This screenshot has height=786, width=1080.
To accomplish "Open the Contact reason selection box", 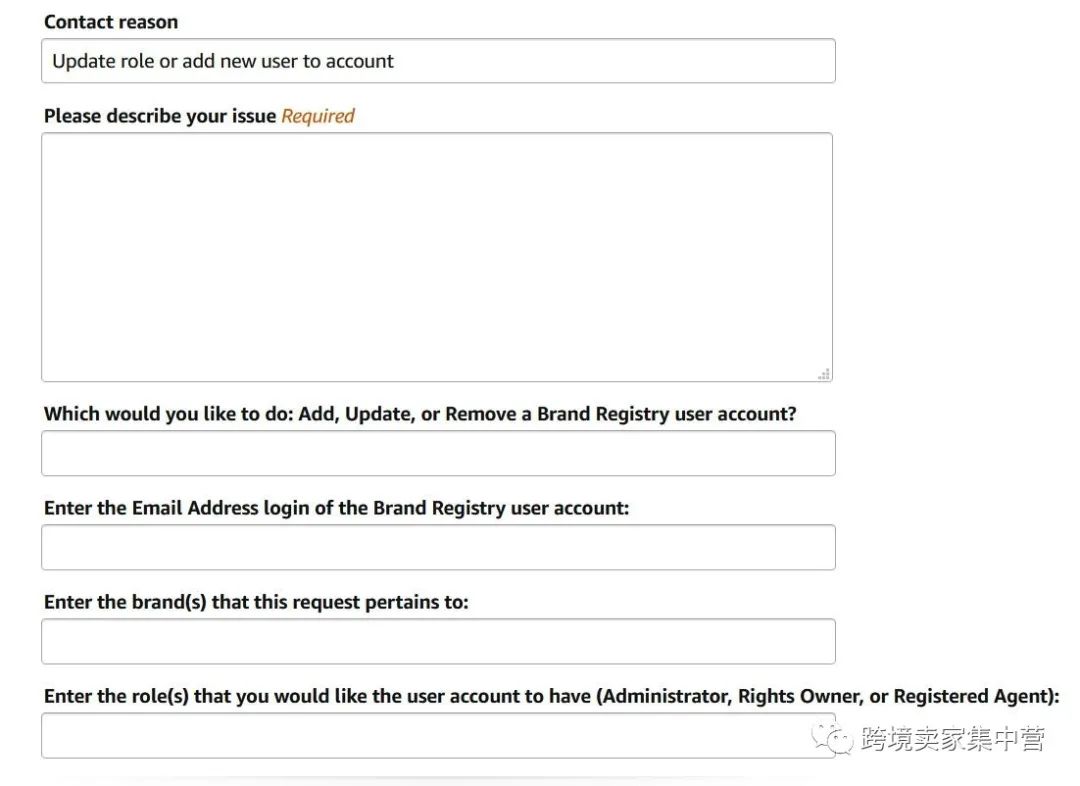I will (x=438, y=61).
